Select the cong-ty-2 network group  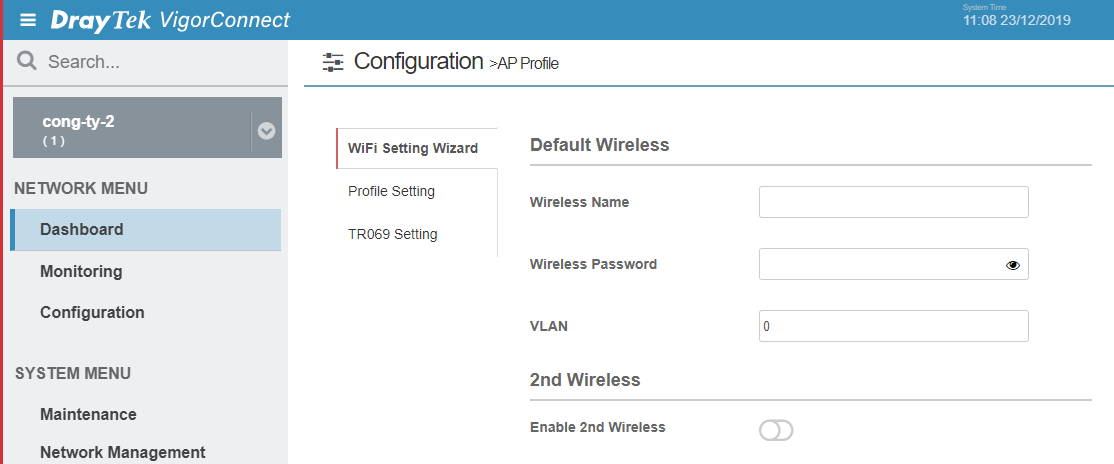click(132, 128)
